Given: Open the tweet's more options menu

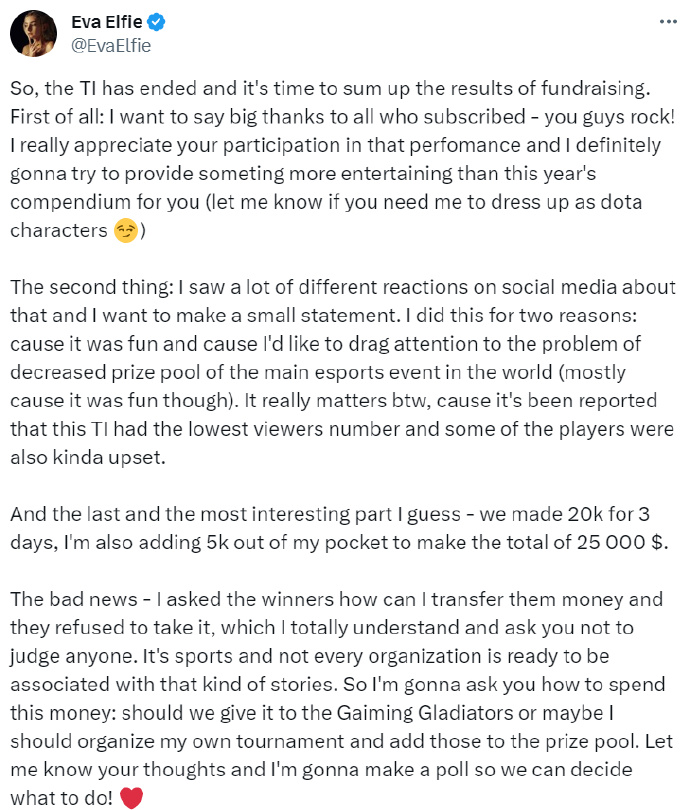Looking at the screenshot, I should 660,21.
